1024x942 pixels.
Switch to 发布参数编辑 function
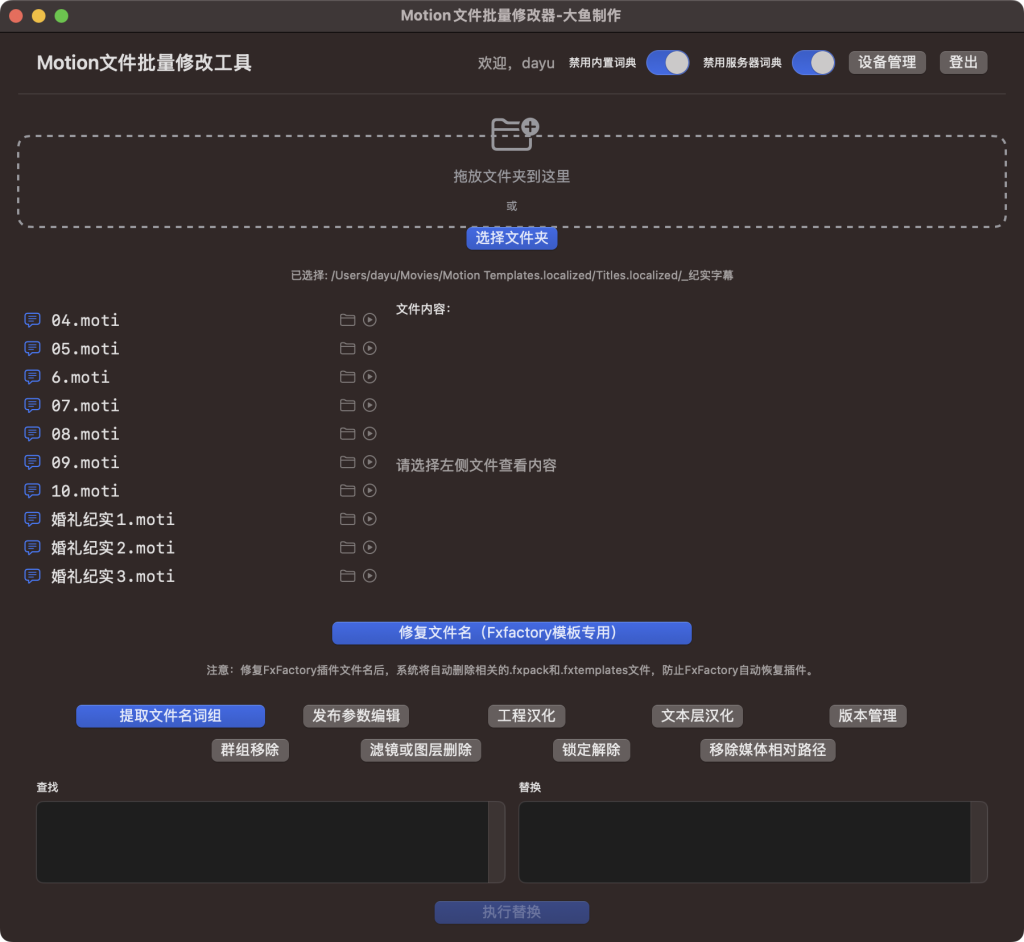356,716
